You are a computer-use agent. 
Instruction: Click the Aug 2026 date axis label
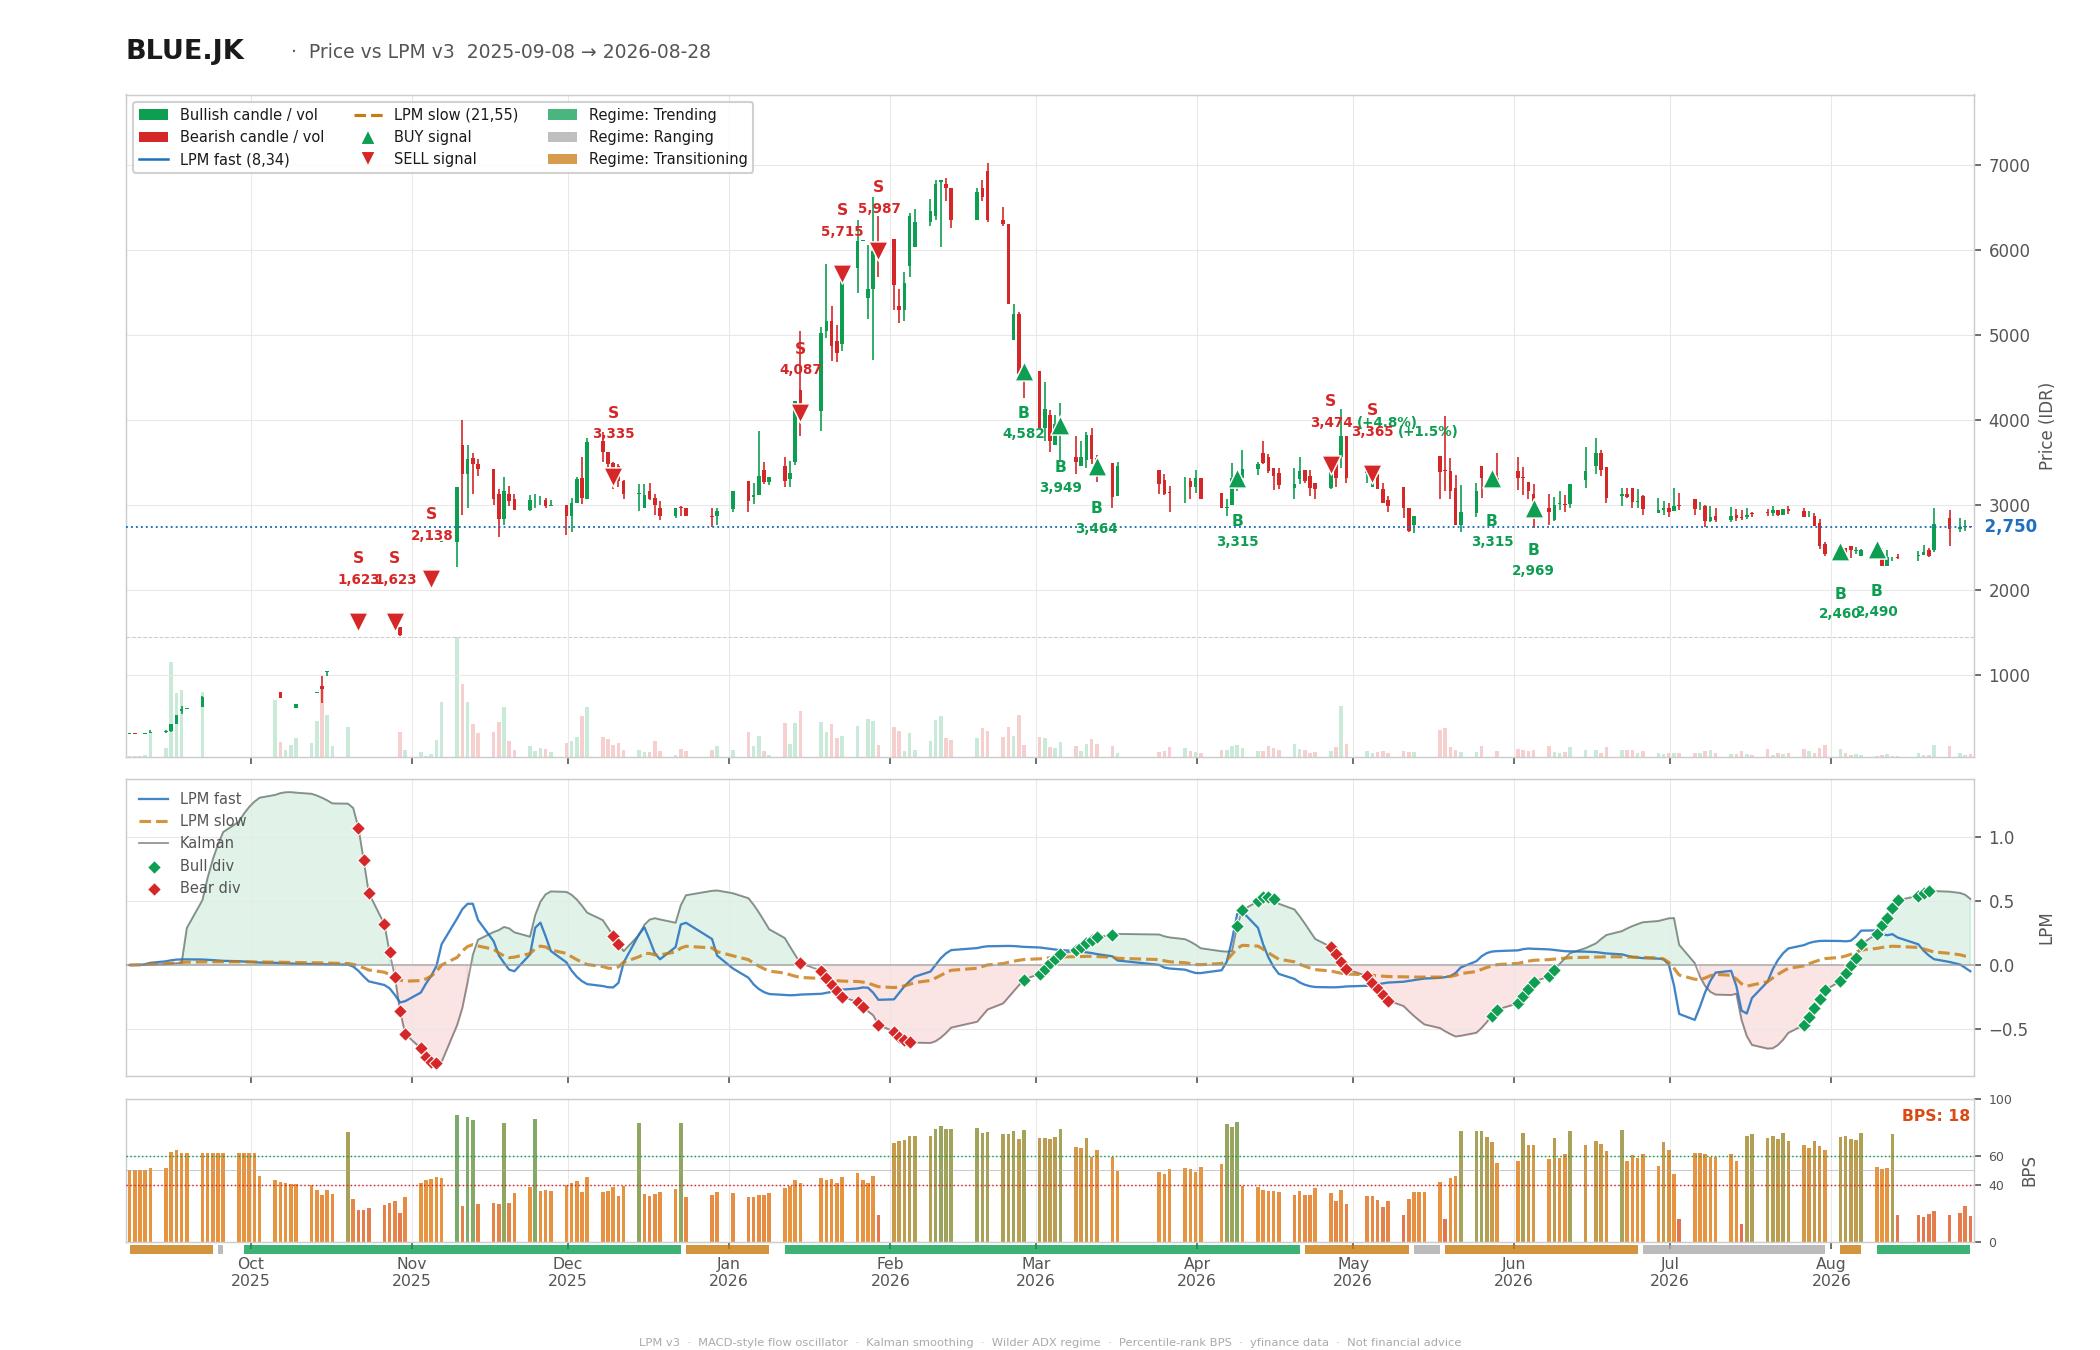pyautogui.click(x=1831, y=1272)
